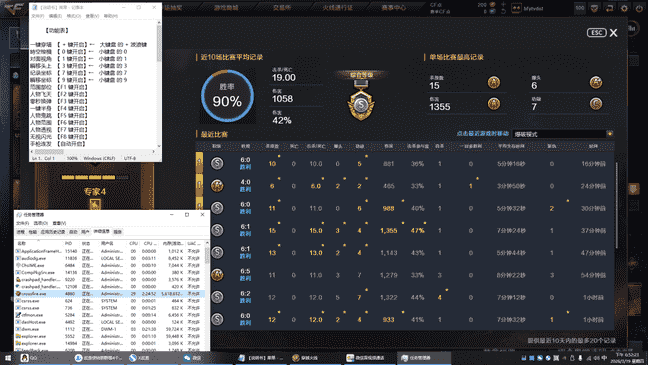Viewport: 648px width, 365px height.
Task: Click the UTF-8 encoding in Notepad status bar
Action: [x=130, y=158]
